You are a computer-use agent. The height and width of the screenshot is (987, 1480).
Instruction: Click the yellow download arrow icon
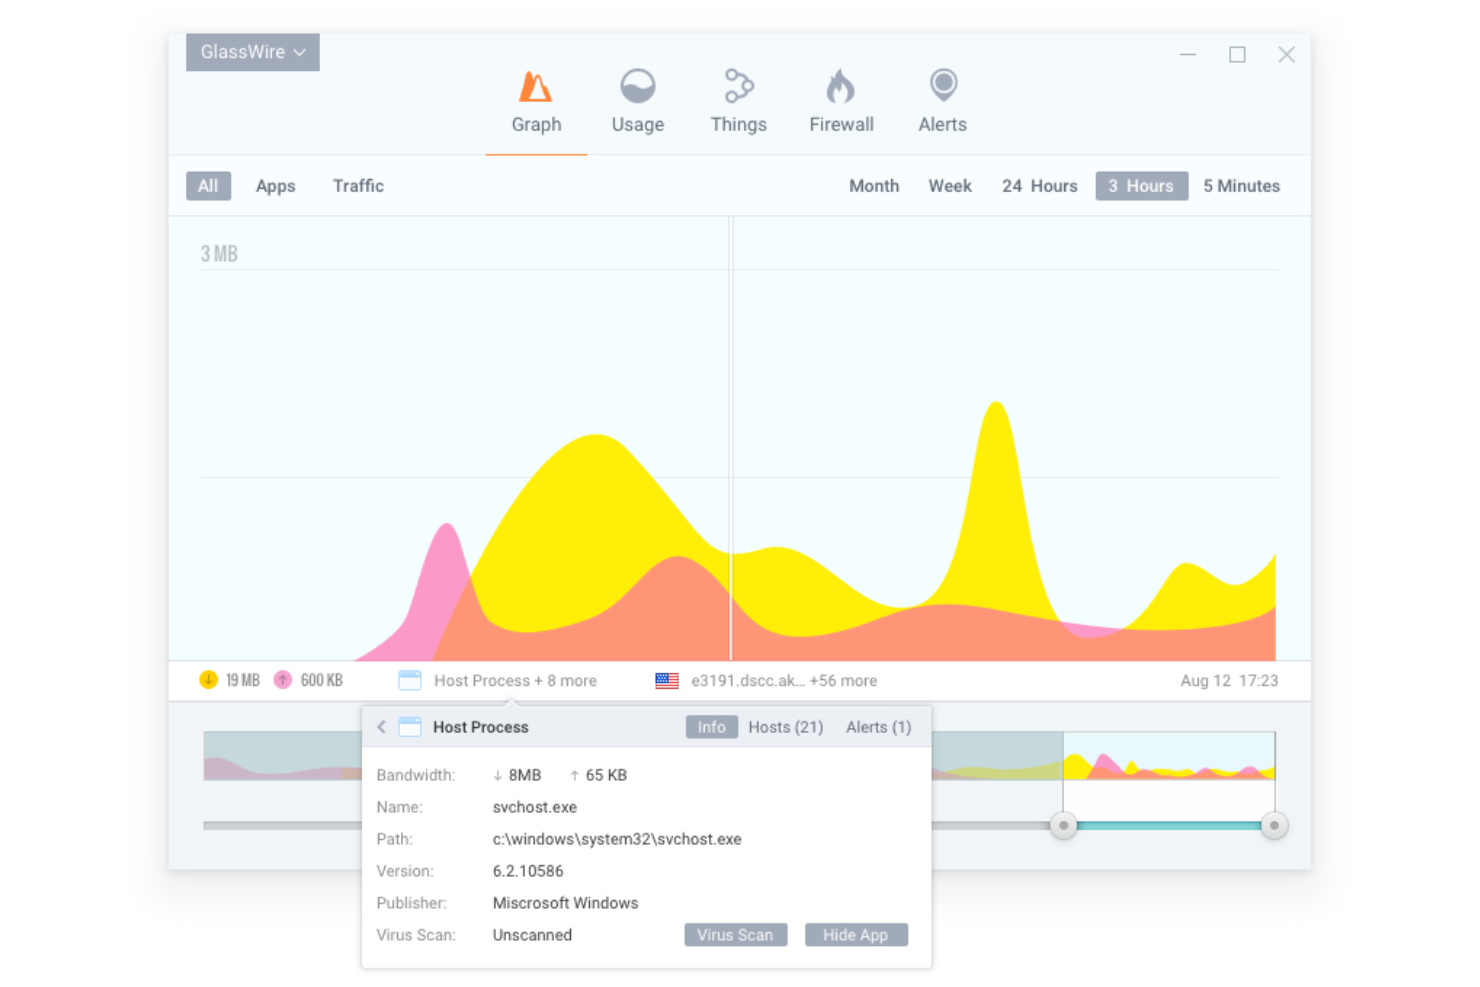click(x=208, y=680)
